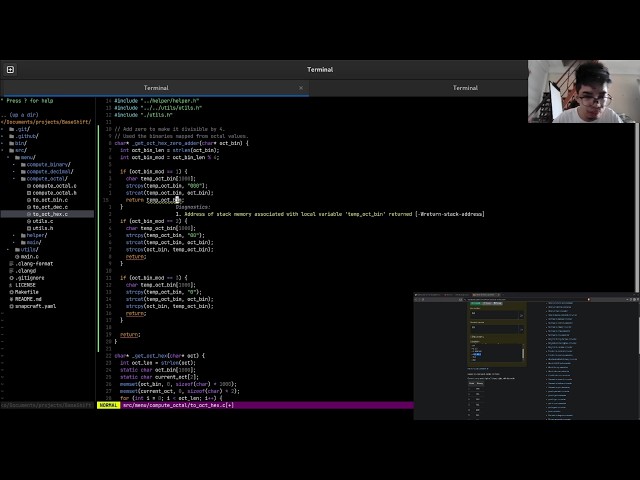This screenshot has width=640, height=480.
Task: Open the .github folder icon
Action: (x=12, y=136)
